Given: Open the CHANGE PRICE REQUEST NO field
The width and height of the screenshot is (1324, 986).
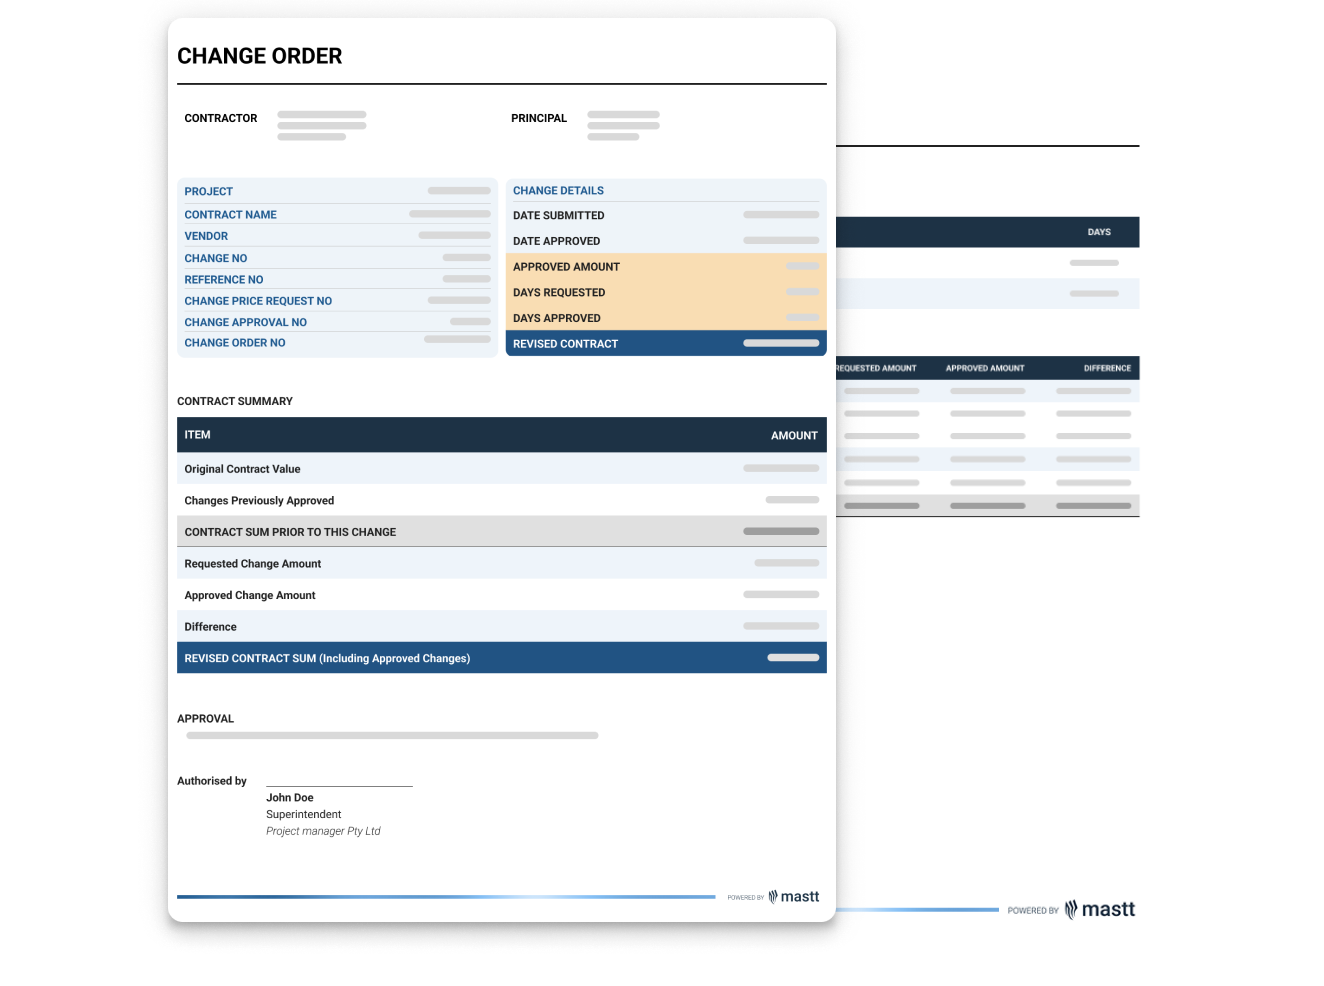Looking at the screenshot, I should coord(258,300).
